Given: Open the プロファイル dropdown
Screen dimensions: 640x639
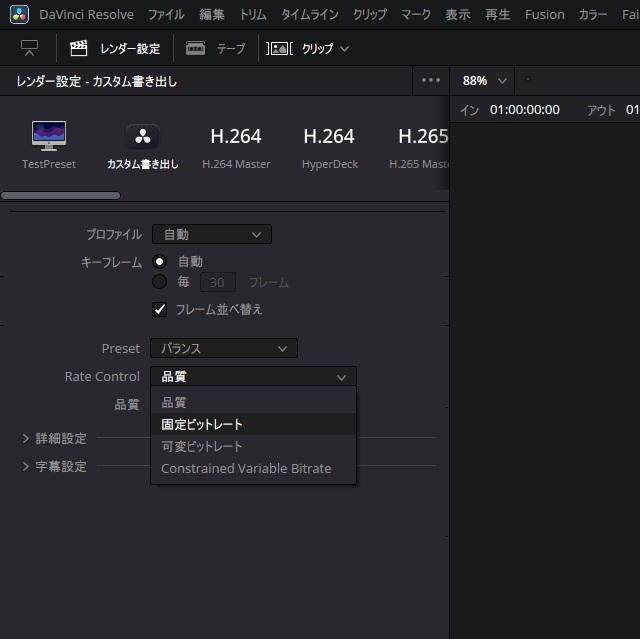Looking at the screenshot, I should [x=211, y=234].
